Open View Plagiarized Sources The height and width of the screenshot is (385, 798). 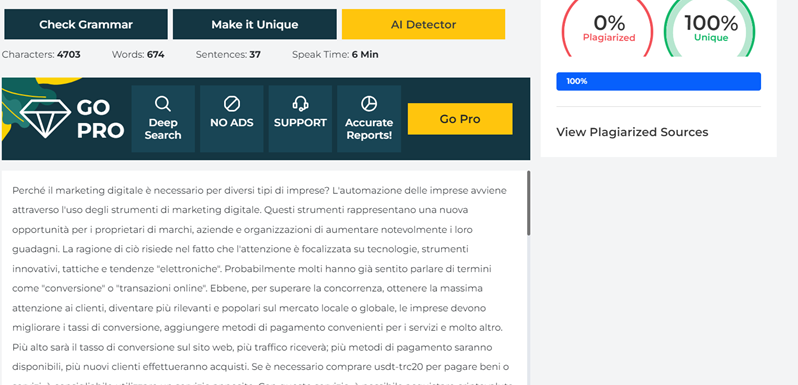(x=632, y=132)
